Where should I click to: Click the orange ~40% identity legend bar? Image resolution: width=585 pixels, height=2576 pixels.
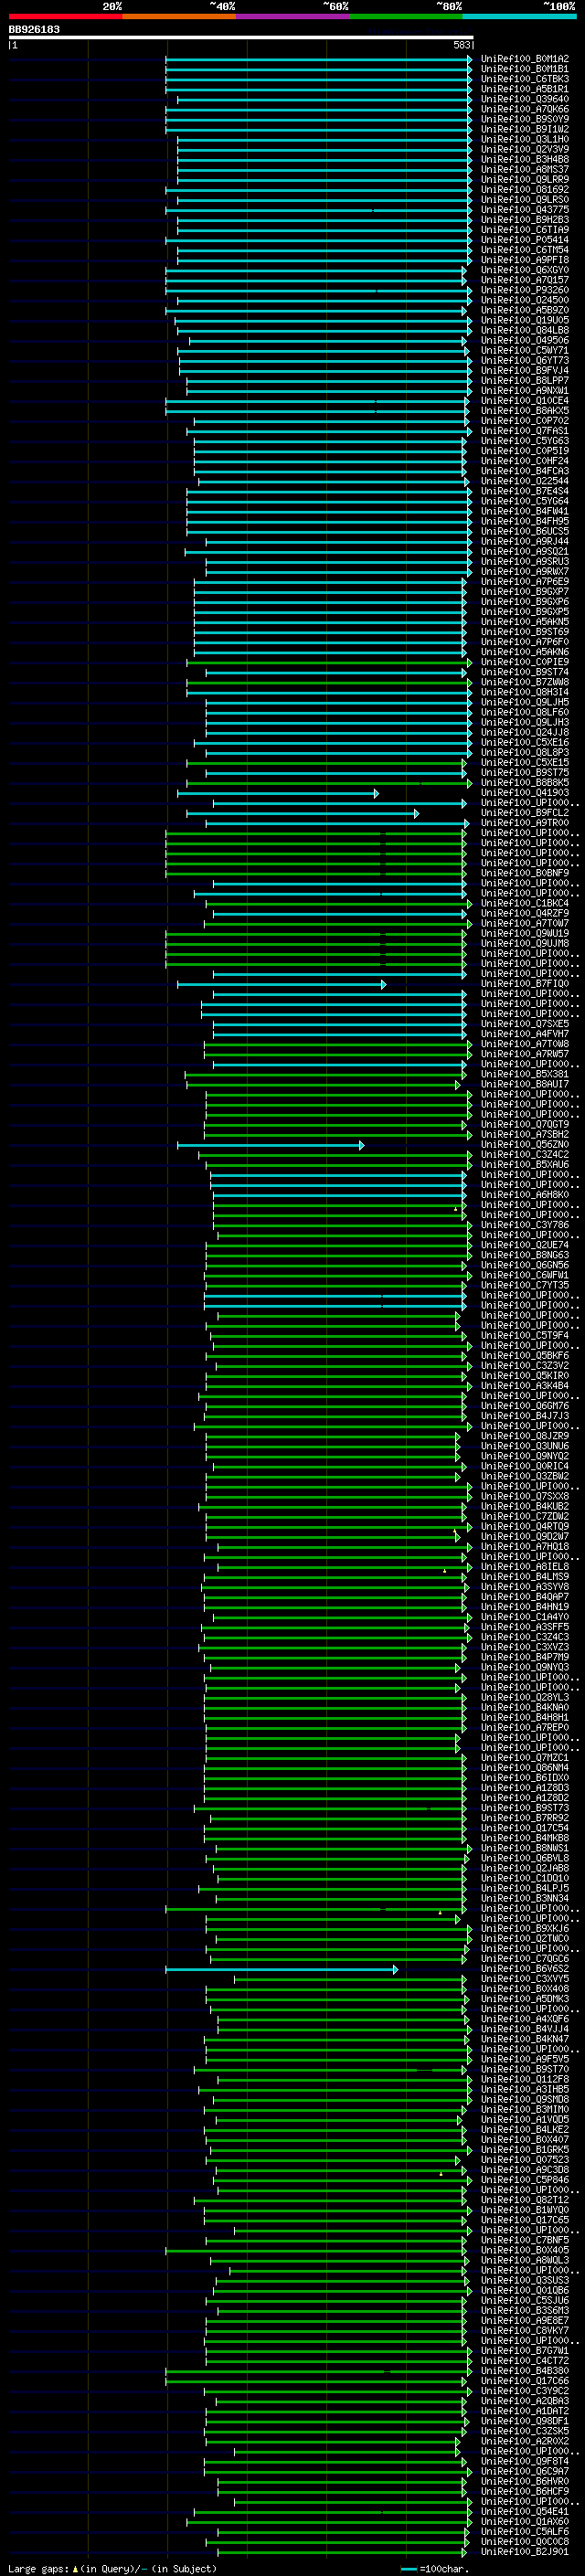coord(179,17)
